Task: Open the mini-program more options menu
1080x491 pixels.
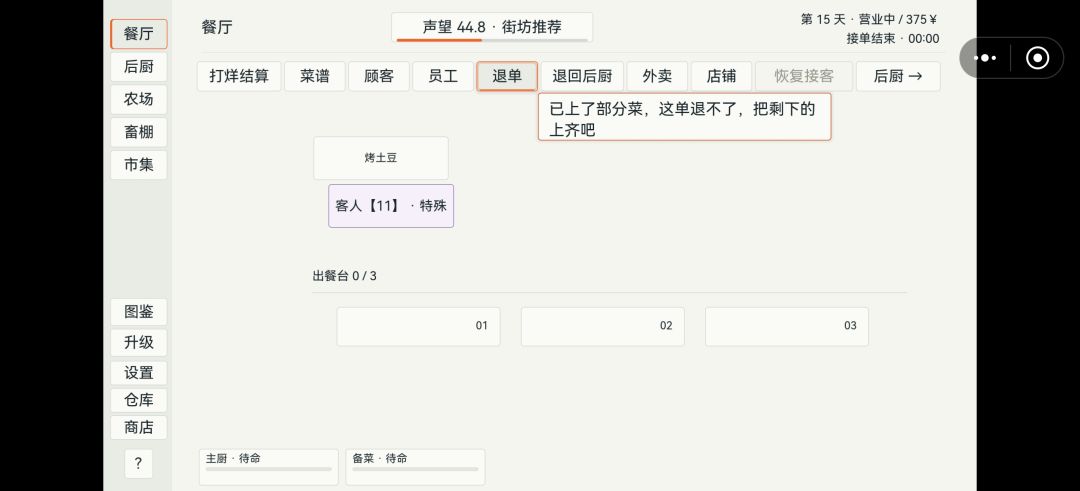Action: (985, 58)
